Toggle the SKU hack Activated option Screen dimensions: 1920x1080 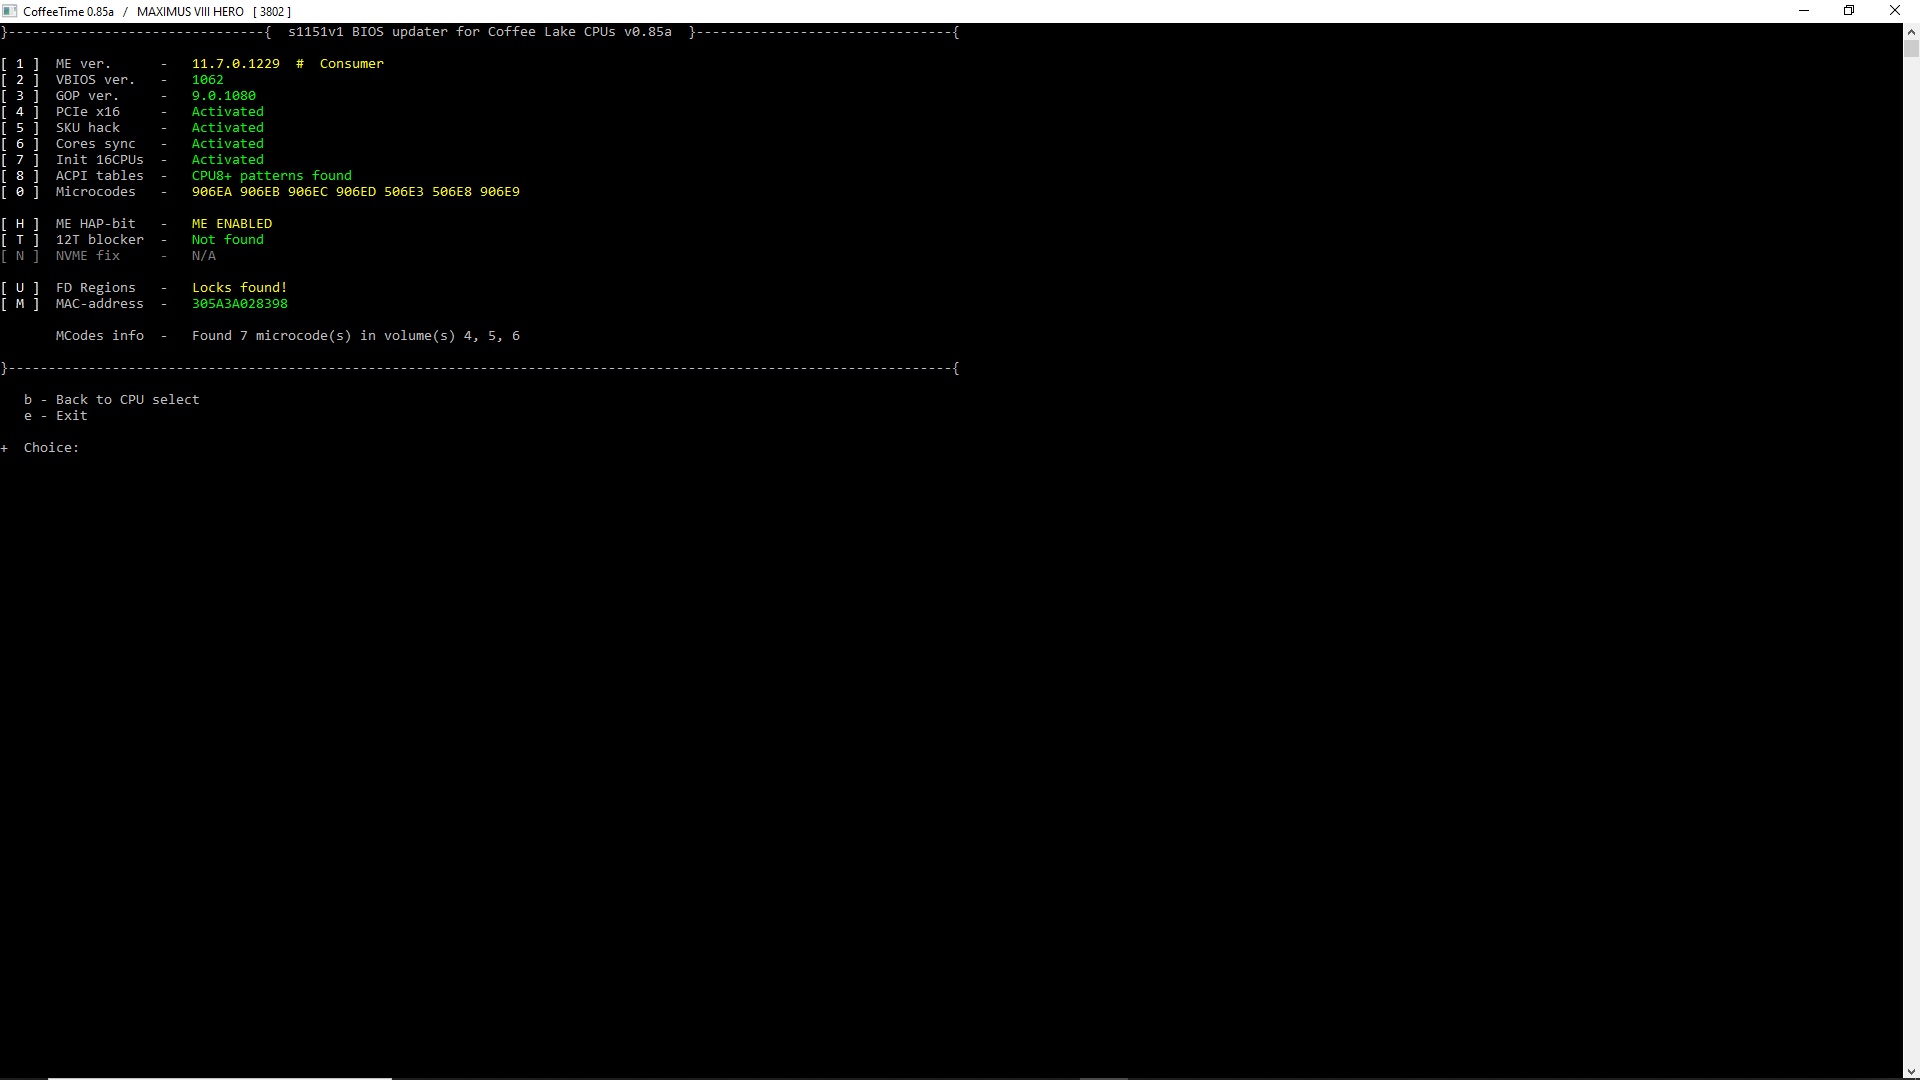[227, 128]
